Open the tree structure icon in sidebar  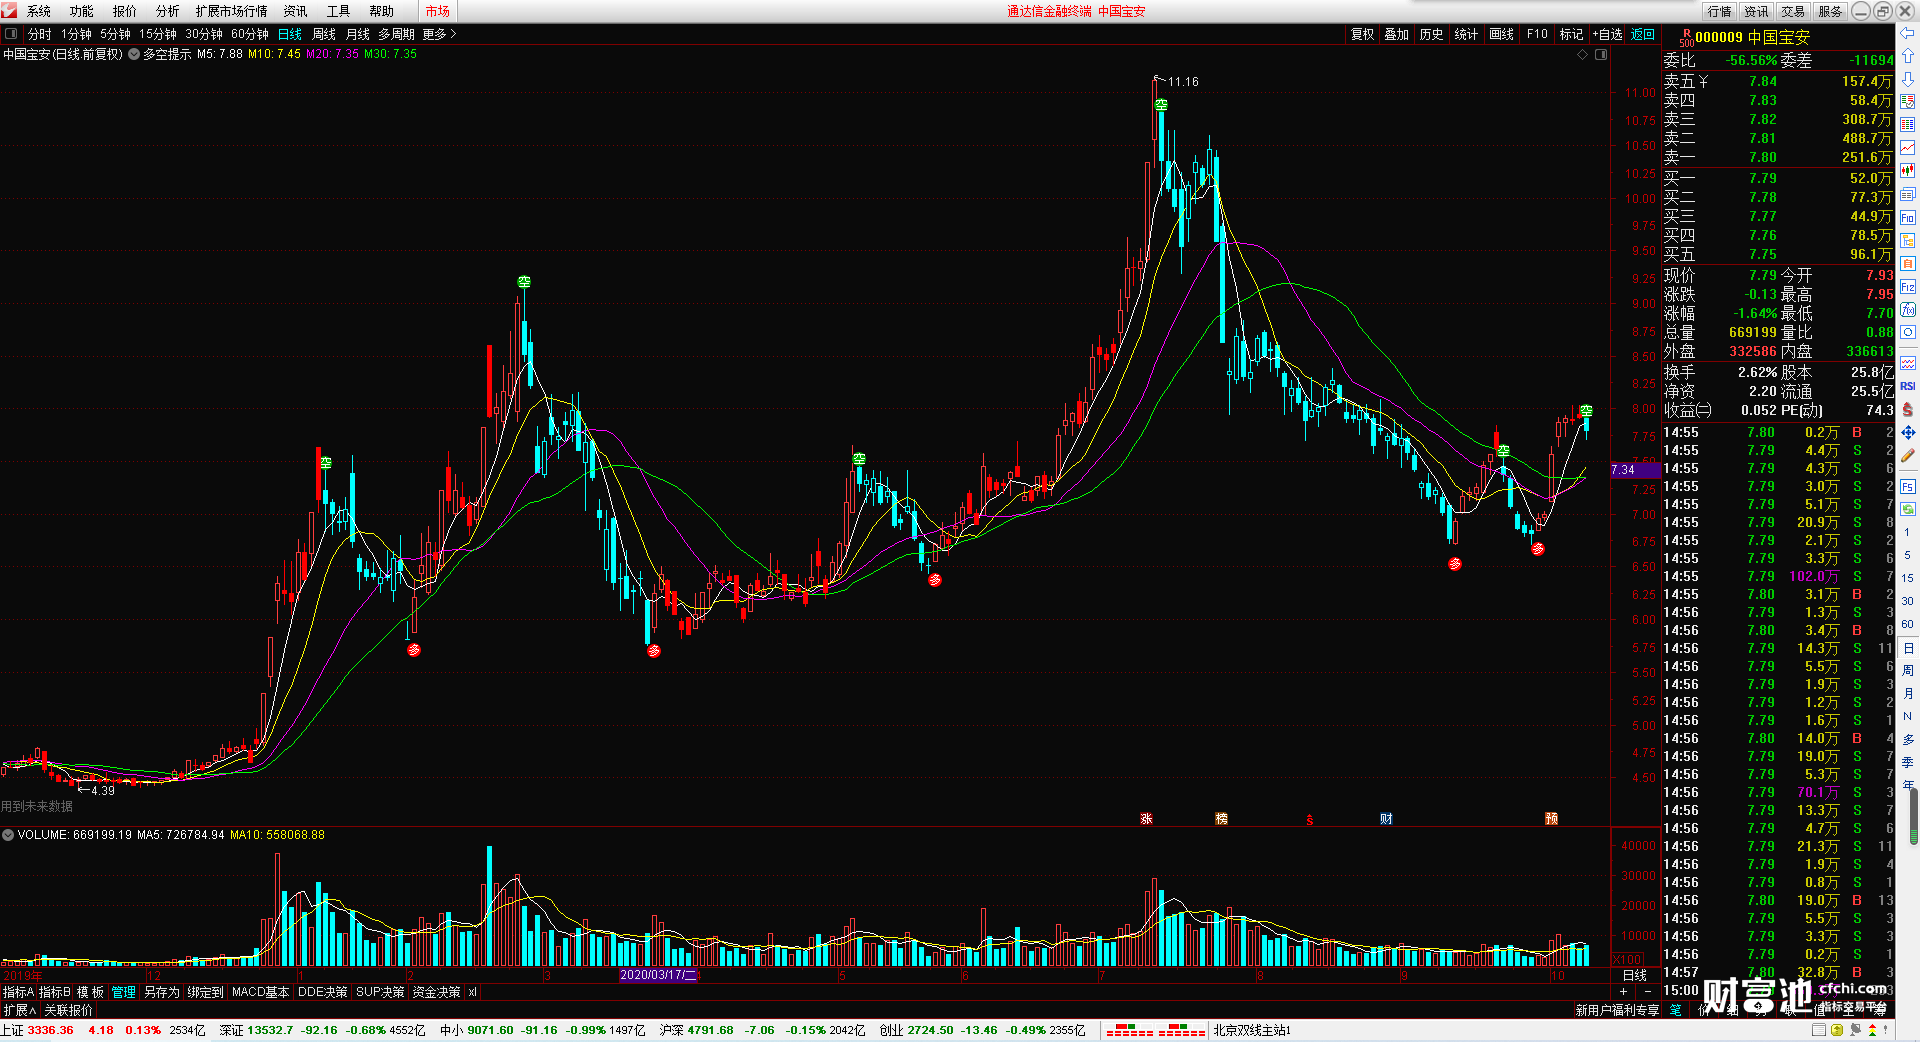[x=1908, y=240]
